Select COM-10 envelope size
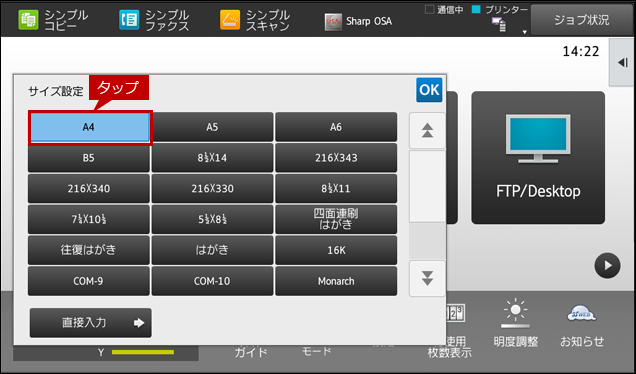Screen dimensions: 636x374 tap(212, 281)
